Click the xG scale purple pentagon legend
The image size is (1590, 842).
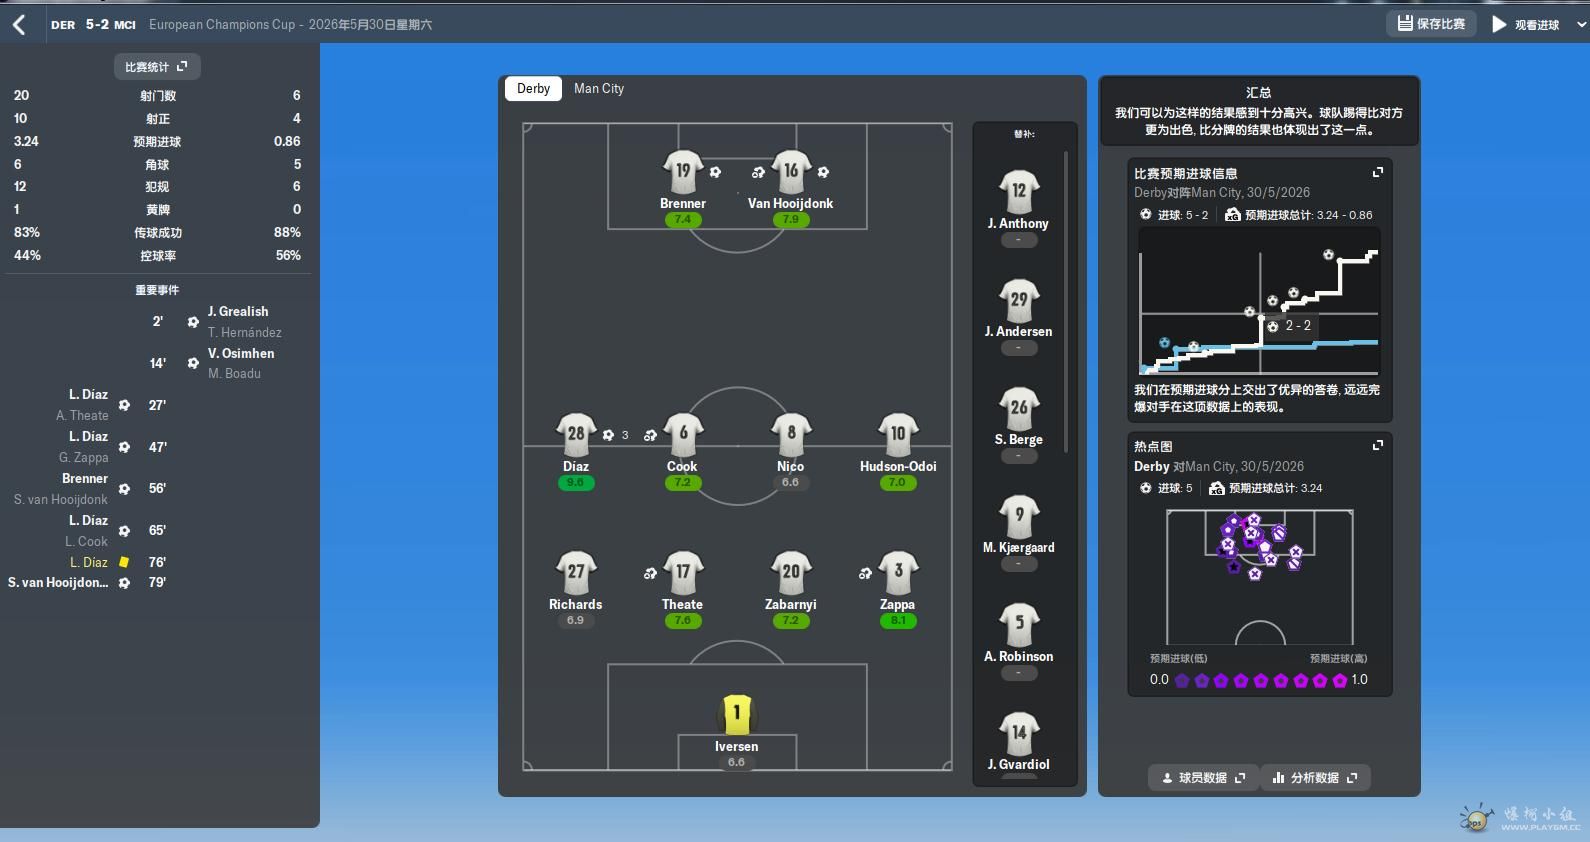pyautogui.click(x=1260, y=680)
